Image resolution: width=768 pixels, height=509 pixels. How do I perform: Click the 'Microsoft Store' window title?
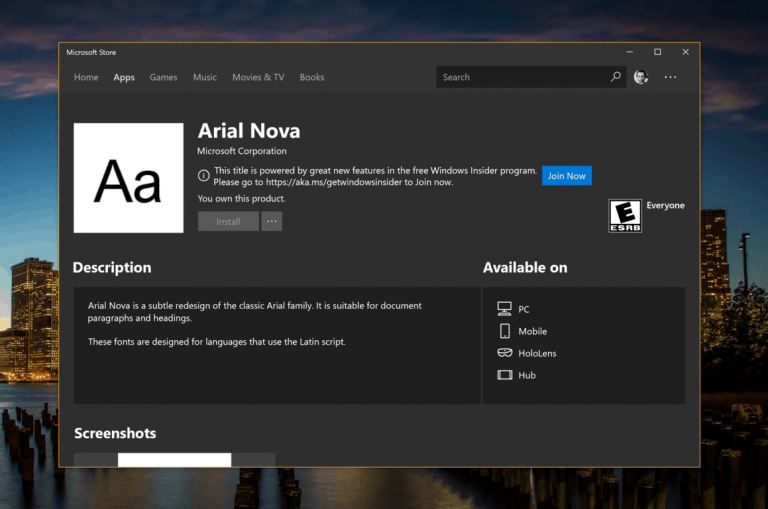click(91, 52)
